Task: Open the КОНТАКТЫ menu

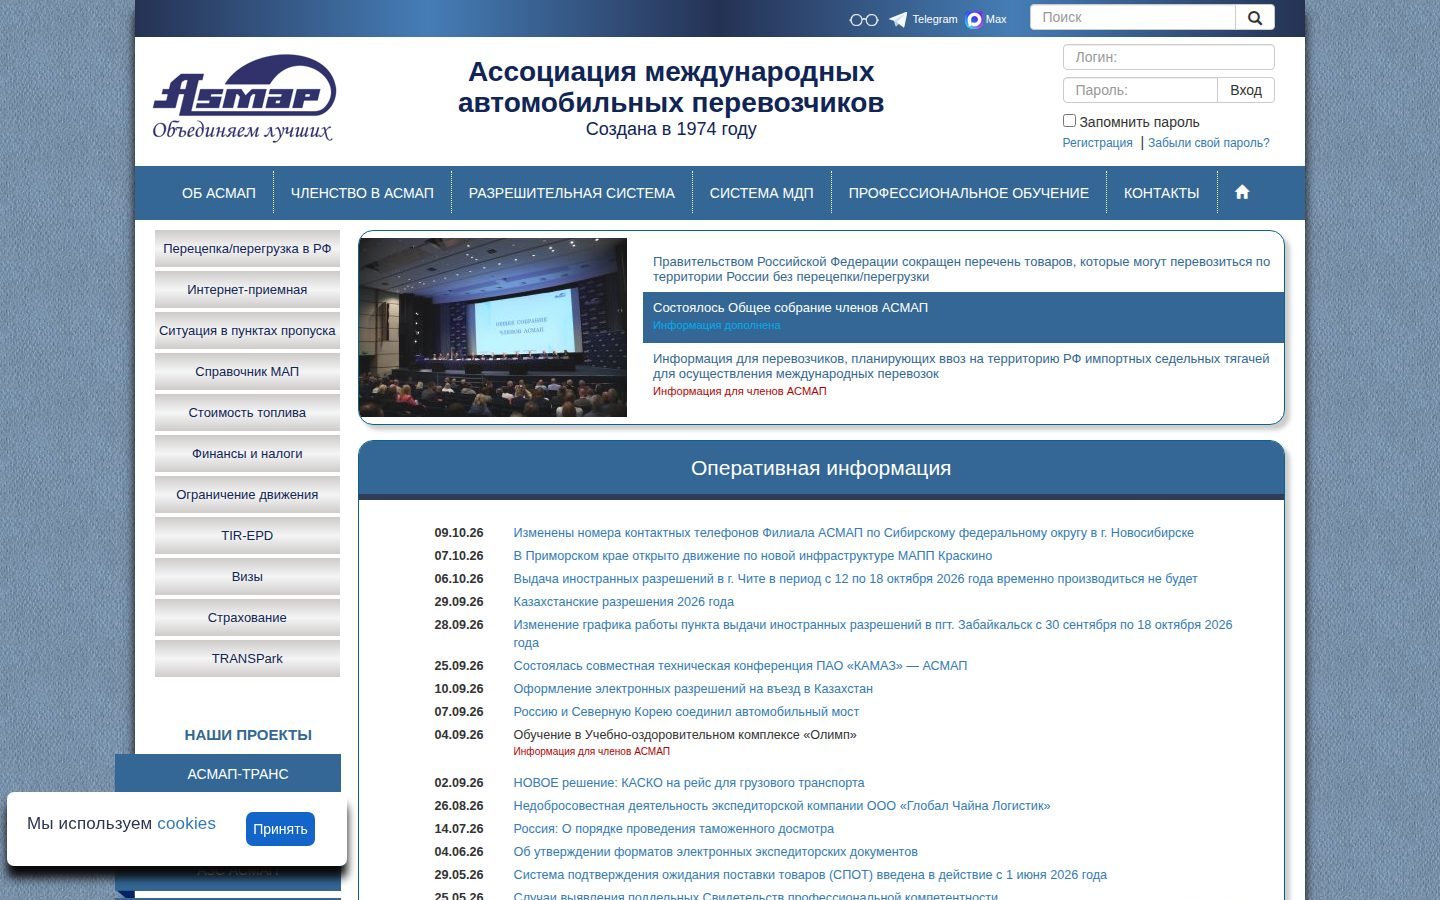Action: pos(1162,193)
